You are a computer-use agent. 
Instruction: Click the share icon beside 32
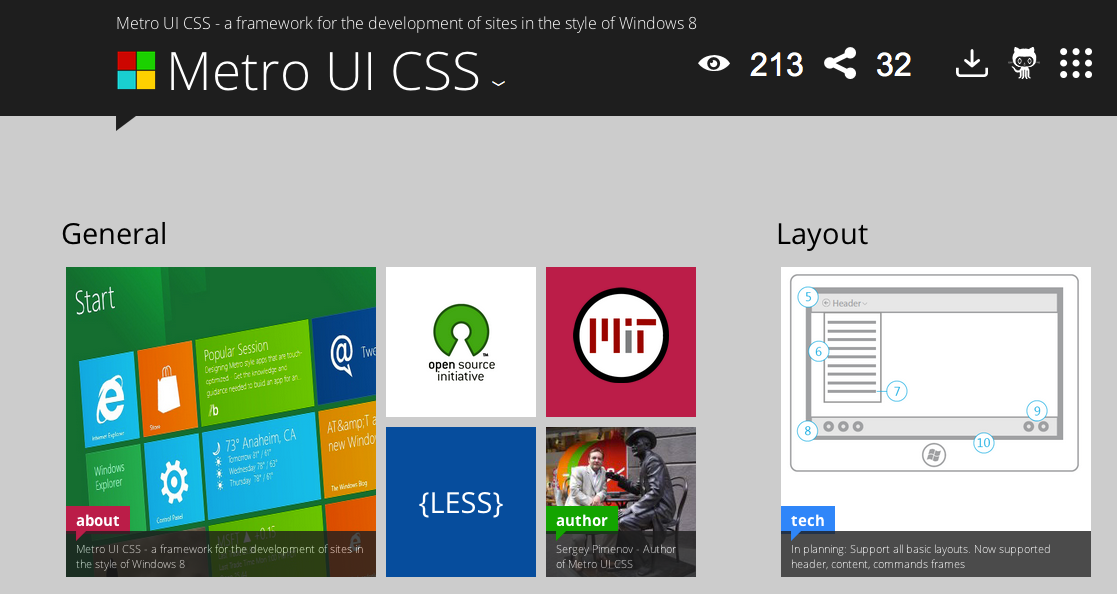pyautogui.click(x=840, y=64)
